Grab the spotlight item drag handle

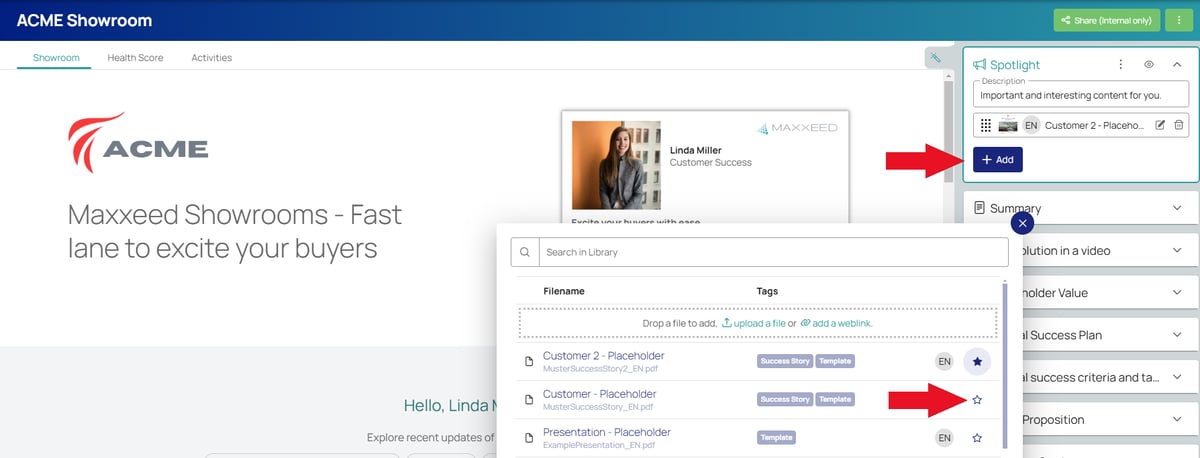coord(986,125)
